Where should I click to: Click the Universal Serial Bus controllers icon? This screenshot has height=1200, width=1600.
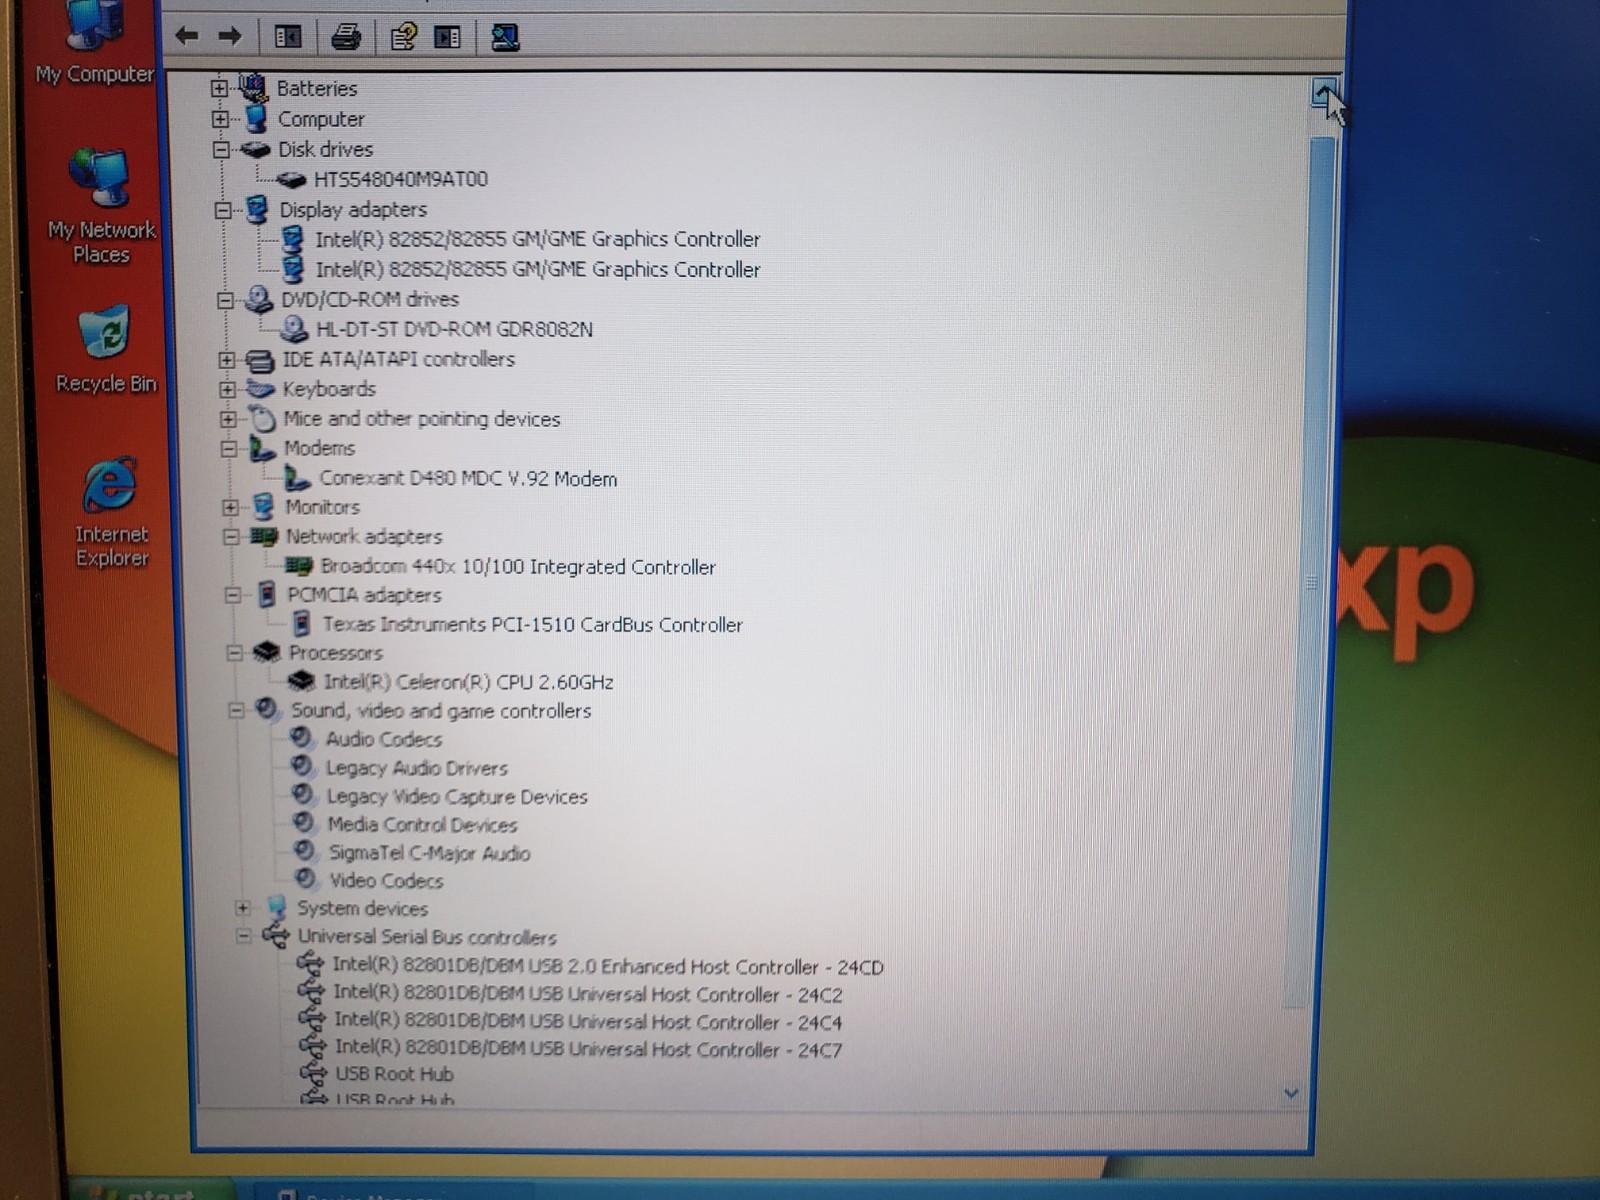pyautogui.click(x=276, y=936)
